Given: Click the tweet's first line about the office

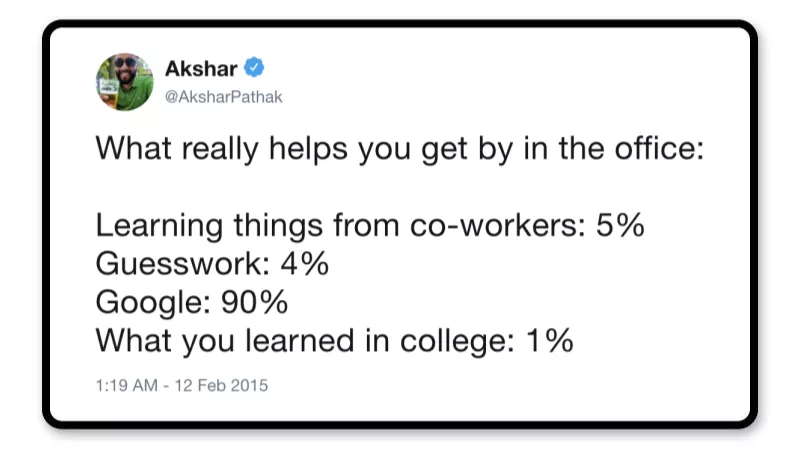Looking at the screenshot, I should pyautogui.click(x=400, y=151).
